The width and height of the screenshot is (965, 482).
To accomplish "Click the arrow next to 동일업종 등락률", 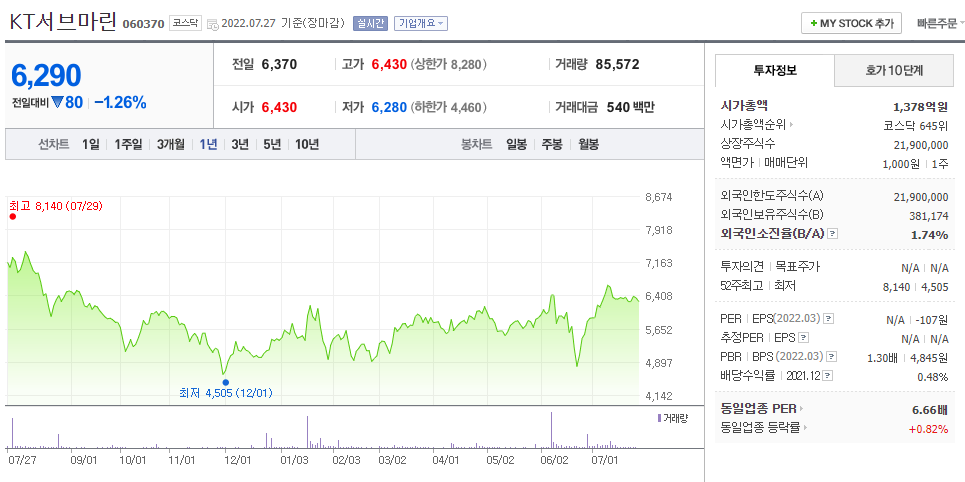I will pyautogui.click(x=806, y=427).
